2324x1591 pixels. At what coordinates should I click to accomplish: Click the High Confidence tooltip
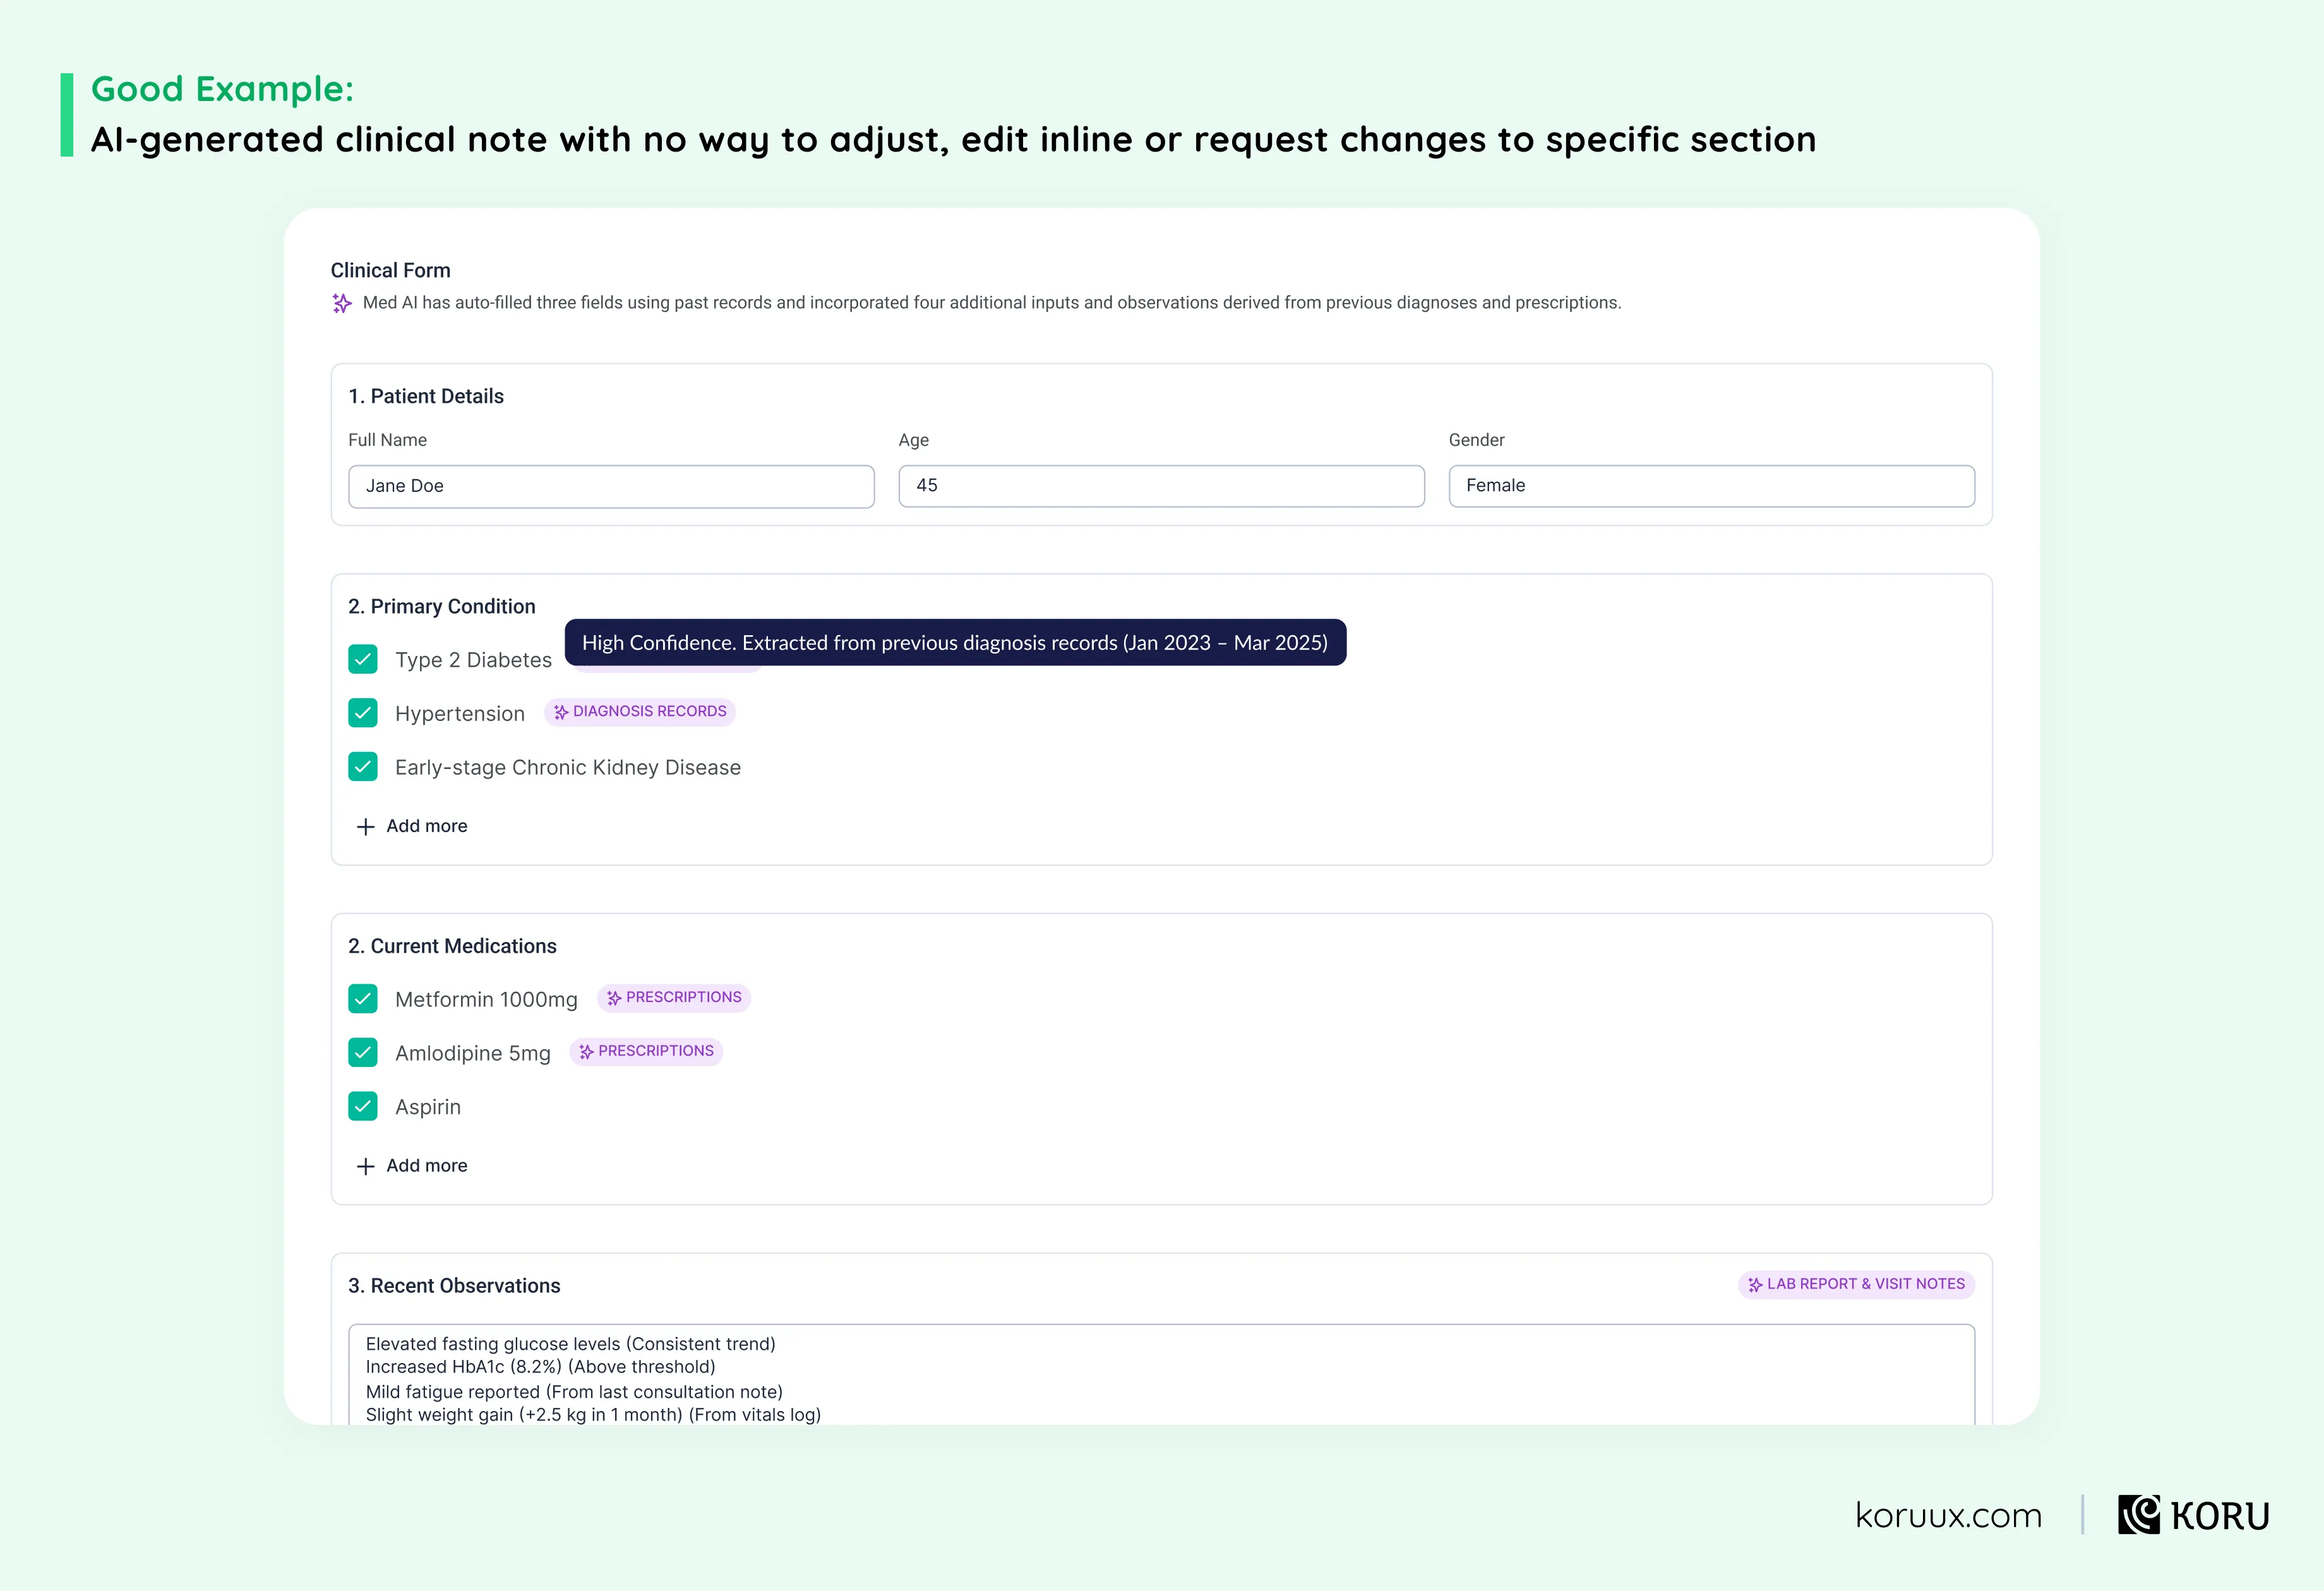[955, 642]
